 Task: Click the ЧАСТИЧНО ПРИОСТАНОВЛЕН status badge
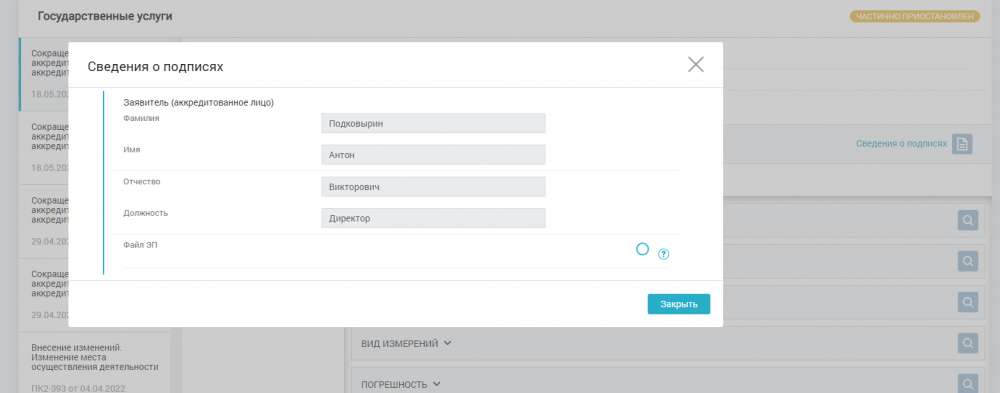point(915,17)
